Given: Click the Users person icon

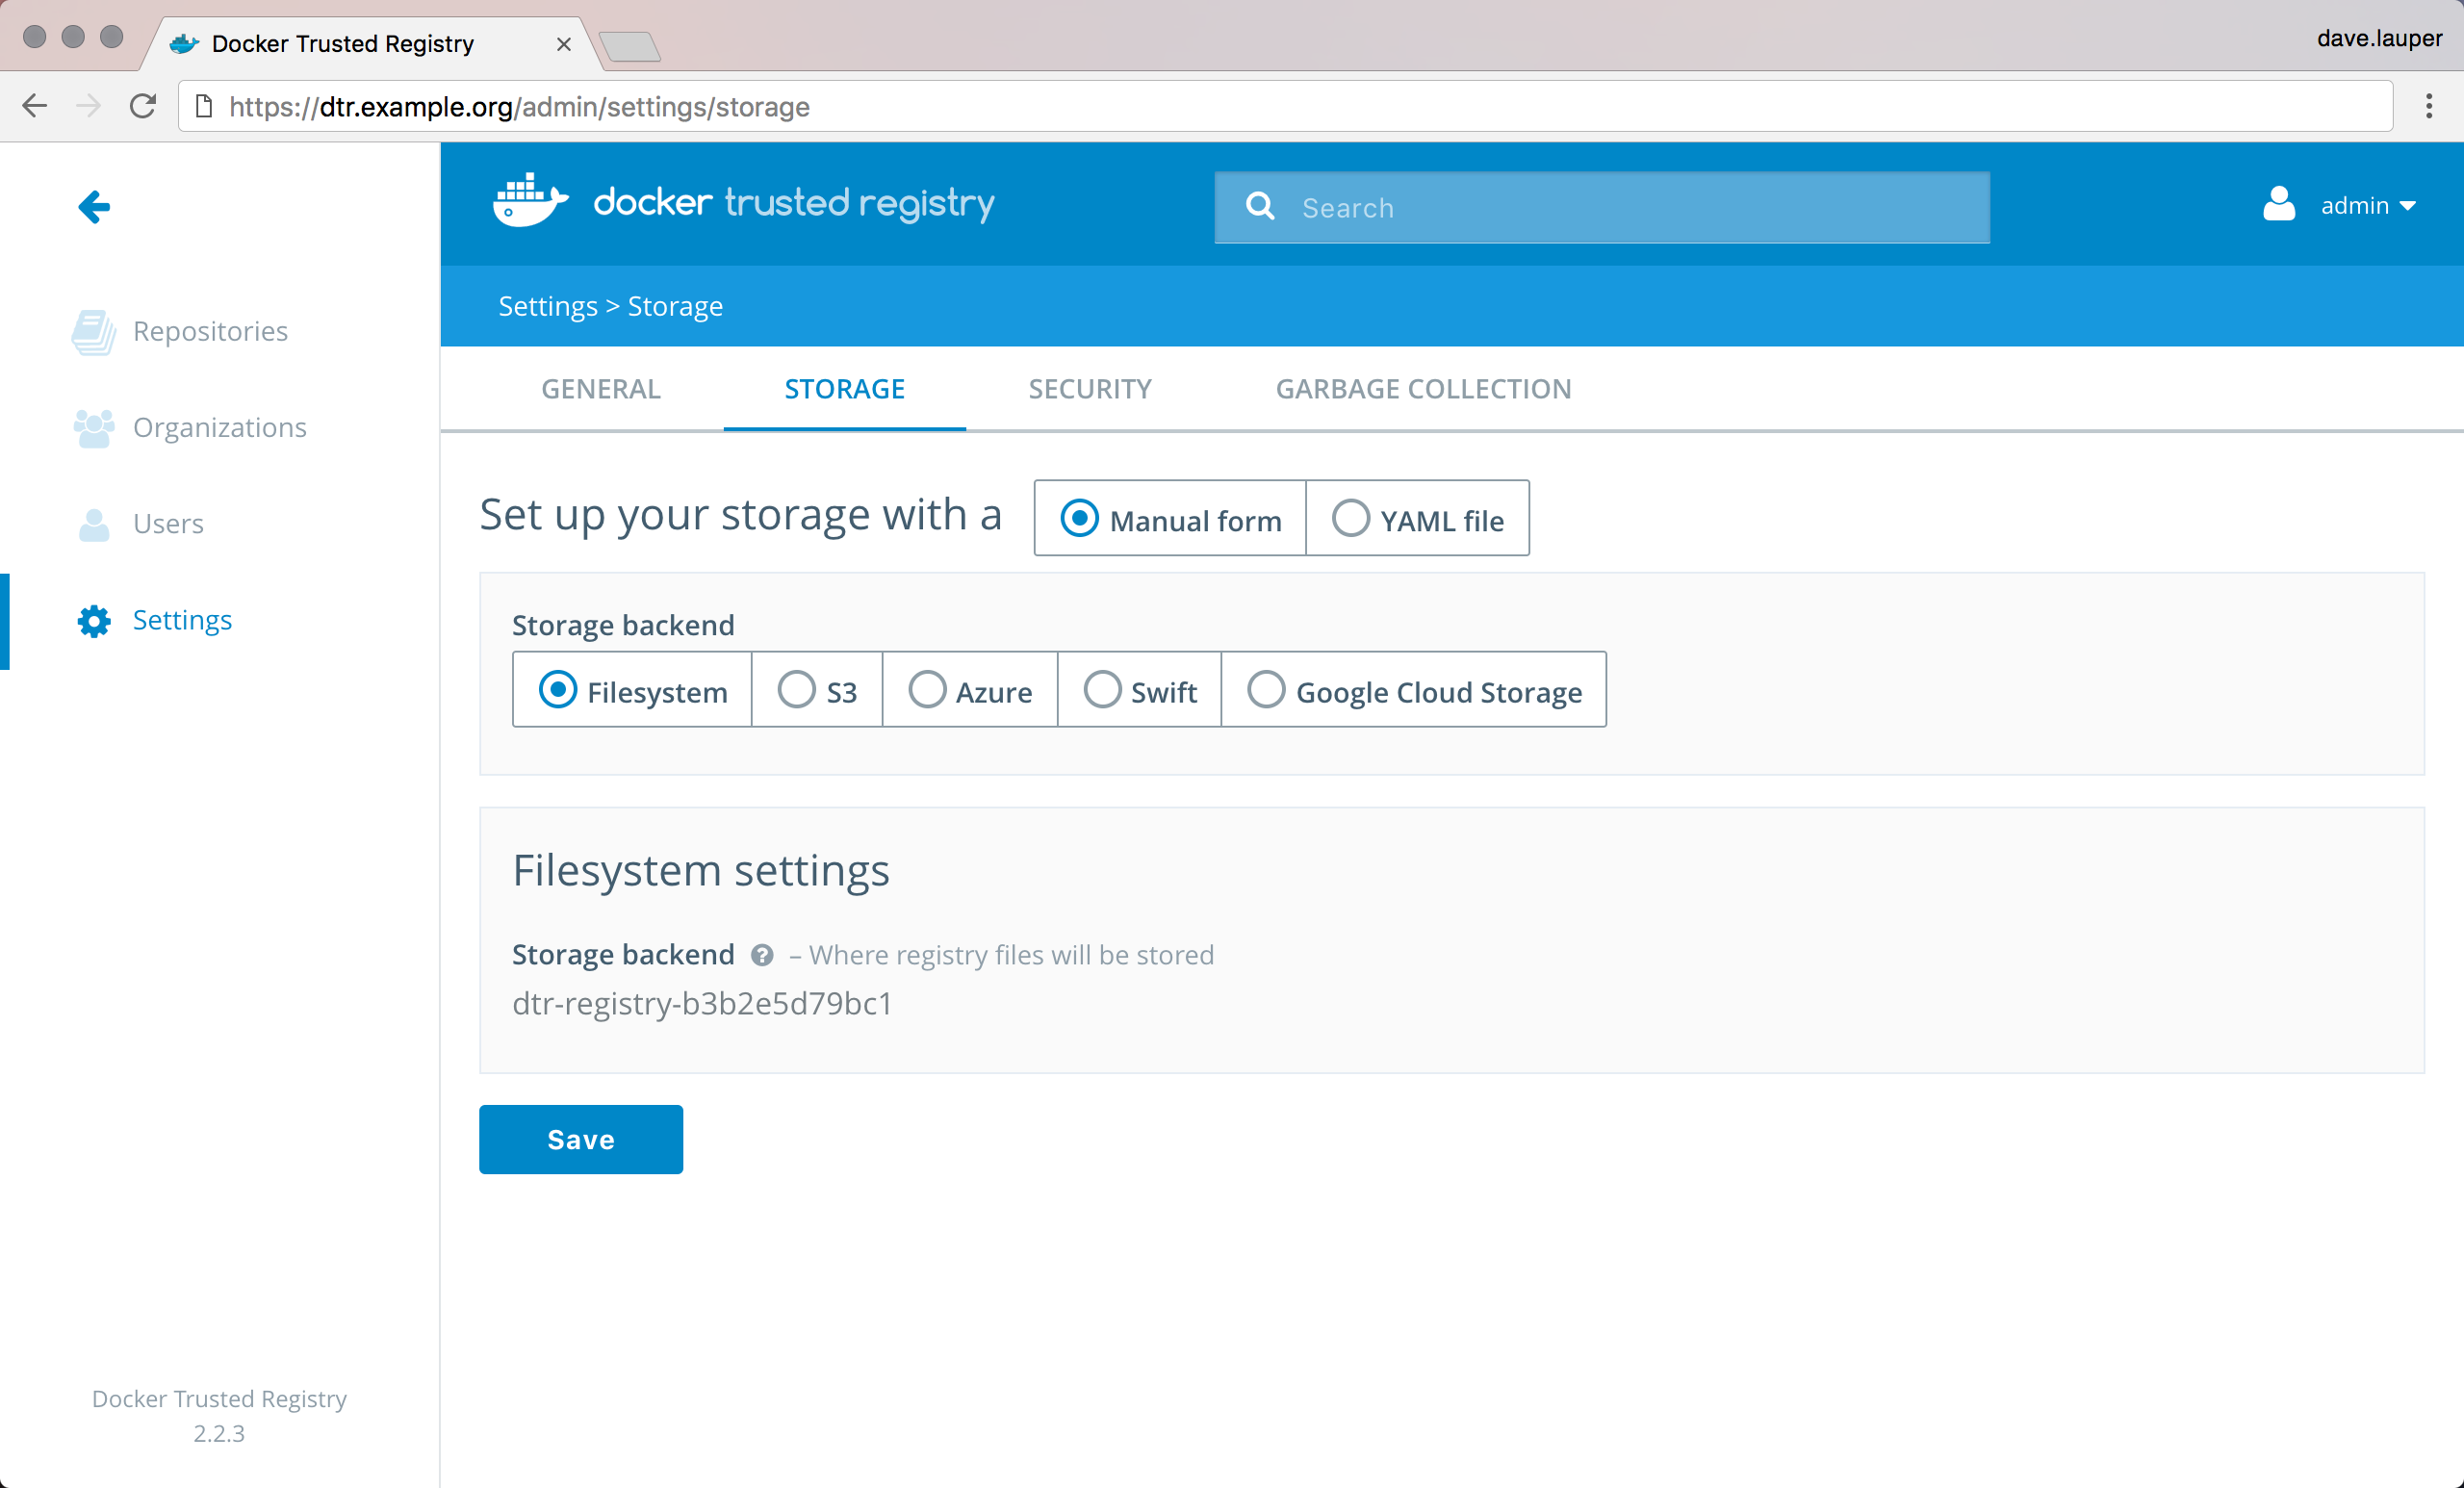Looking at the screenshot, I should 94,524.
